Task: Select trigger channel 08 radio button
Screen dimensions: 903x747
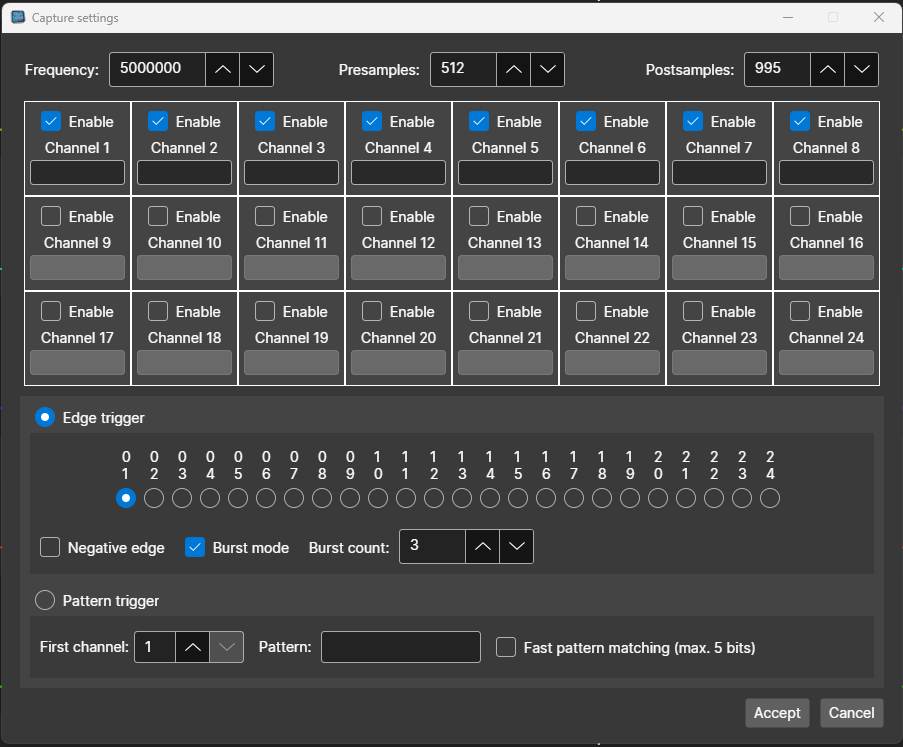Action: pyautogui.click(x=322, y=498)
